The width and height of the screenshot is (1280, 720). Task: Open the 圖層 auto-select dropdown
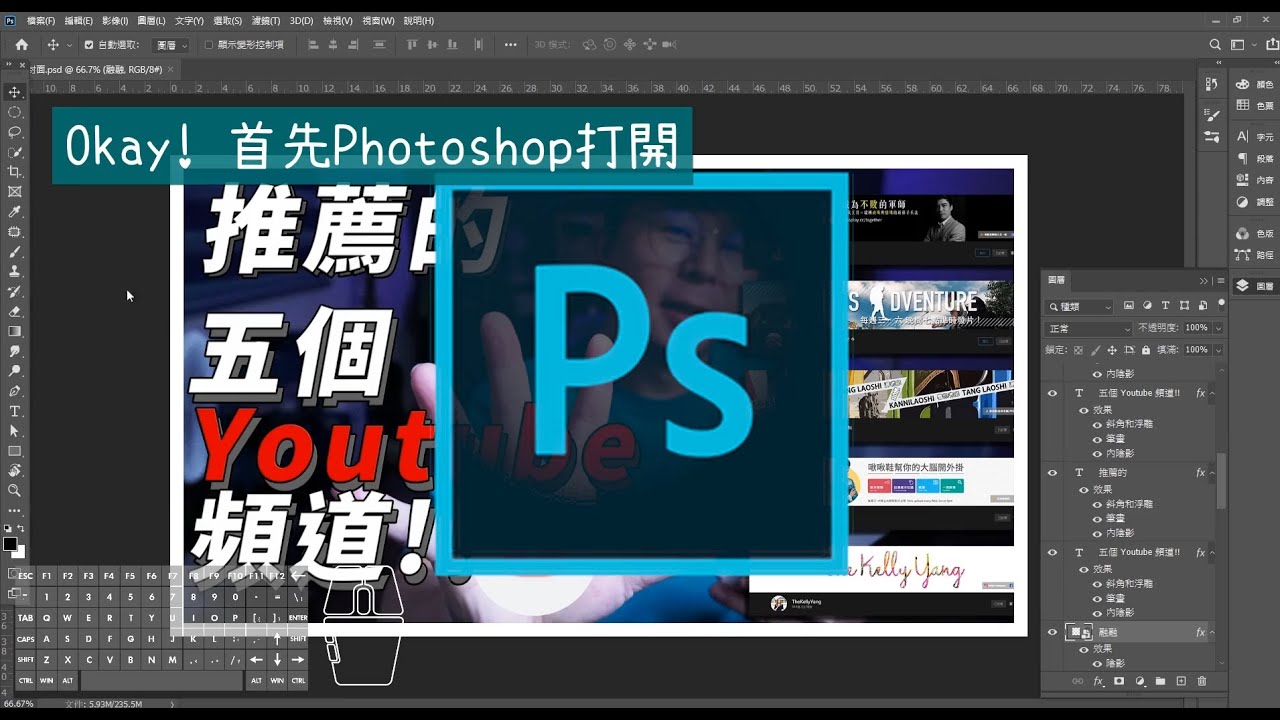170,45
